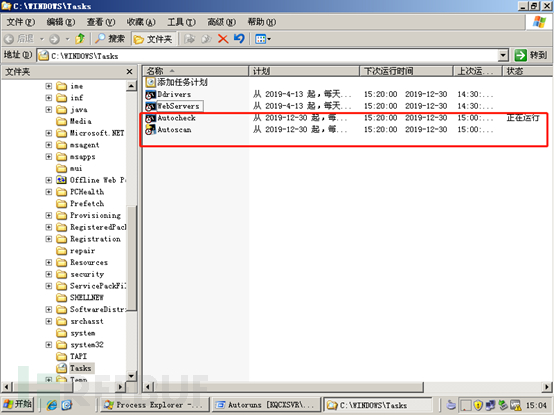Screen dimensions: 554x415
Task: Click the folder tree scroll up arrow
Action: (131, 85)
